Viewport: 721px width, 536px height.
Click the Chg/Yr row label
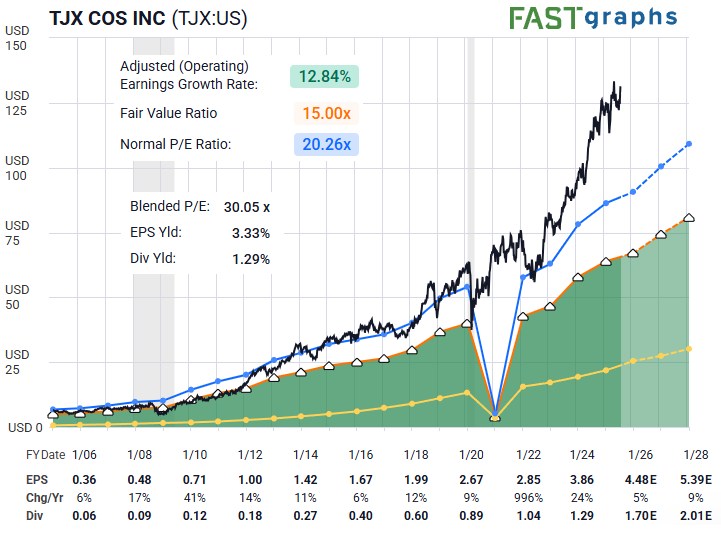44,498
